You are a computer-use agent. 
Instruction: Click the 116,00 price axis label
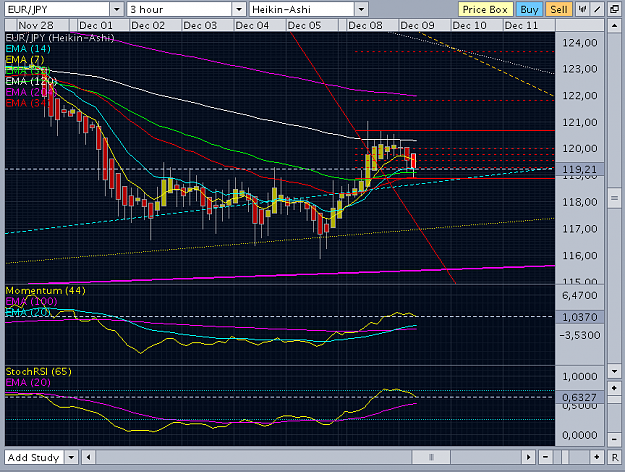pyautogui.click(x=580, y=256)
